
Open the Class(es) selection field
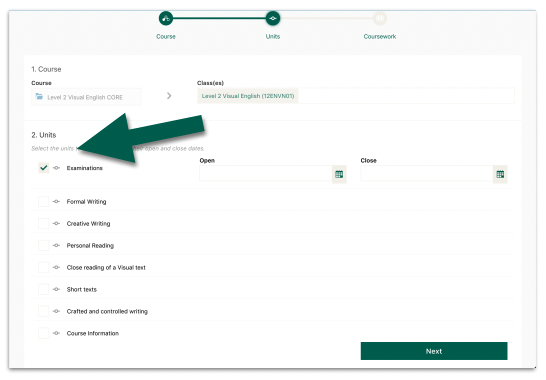(x=356, y=96)
